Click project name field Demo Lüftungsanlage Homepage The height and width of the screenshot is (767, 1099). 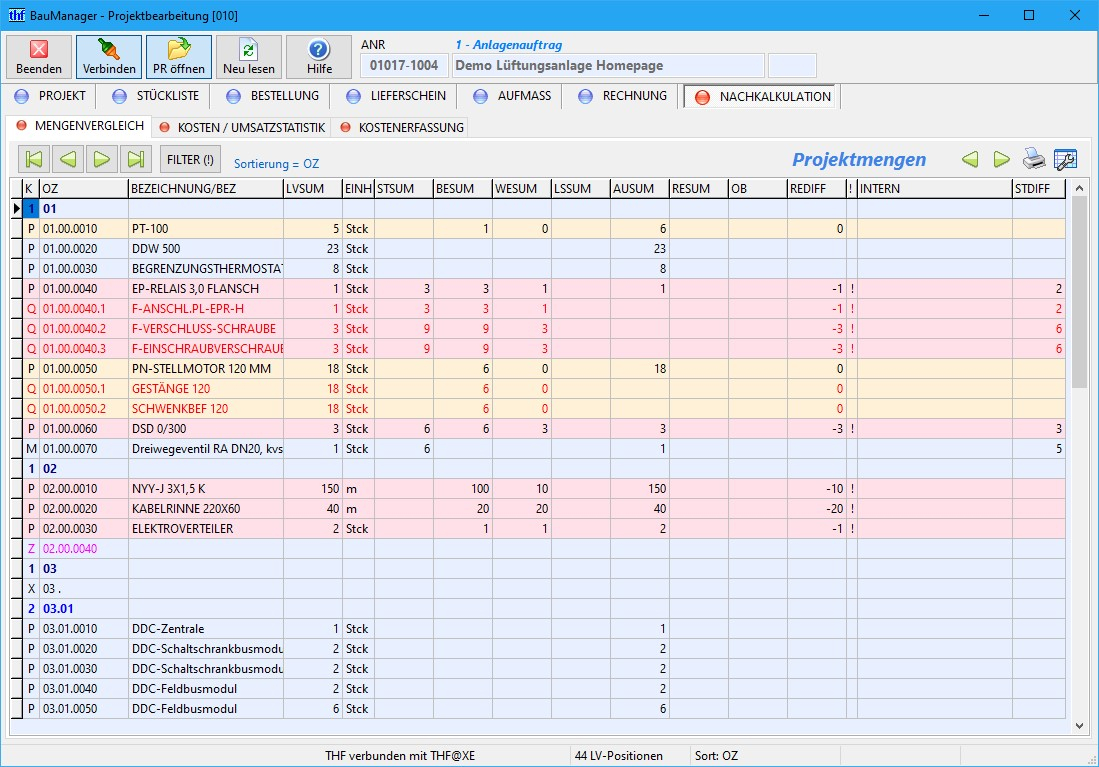[x=608, y=66]
